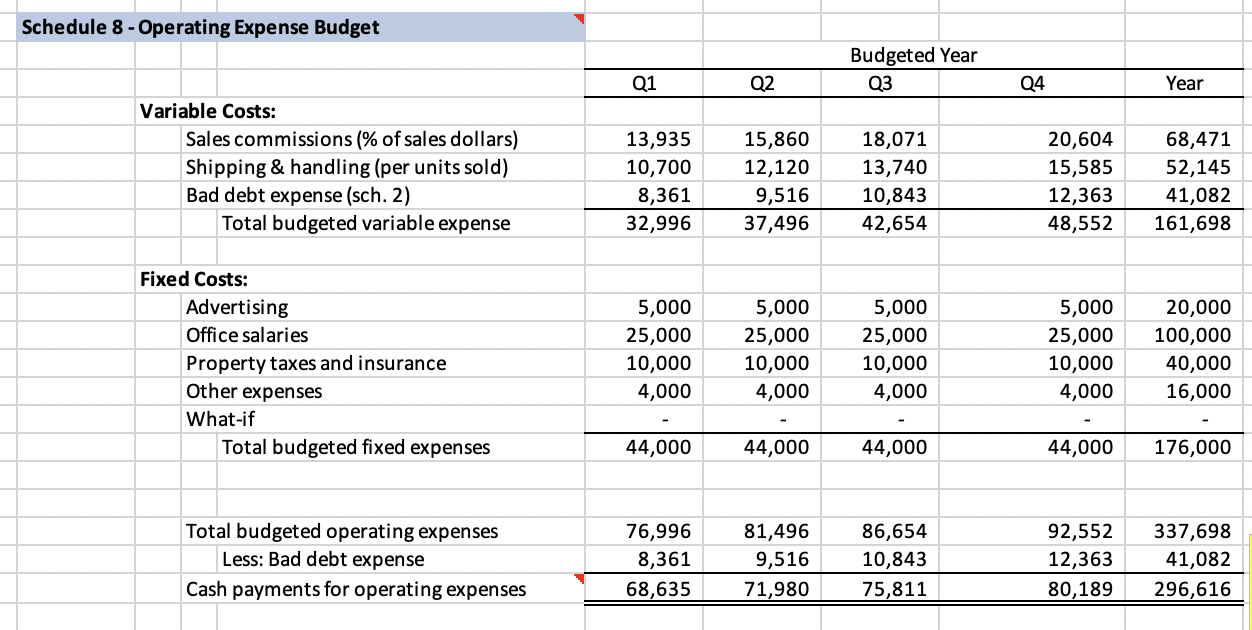This screenshot has width=1252, height=630.
Task: Select the Q2 column header cell
Action: tap(762, 83)
